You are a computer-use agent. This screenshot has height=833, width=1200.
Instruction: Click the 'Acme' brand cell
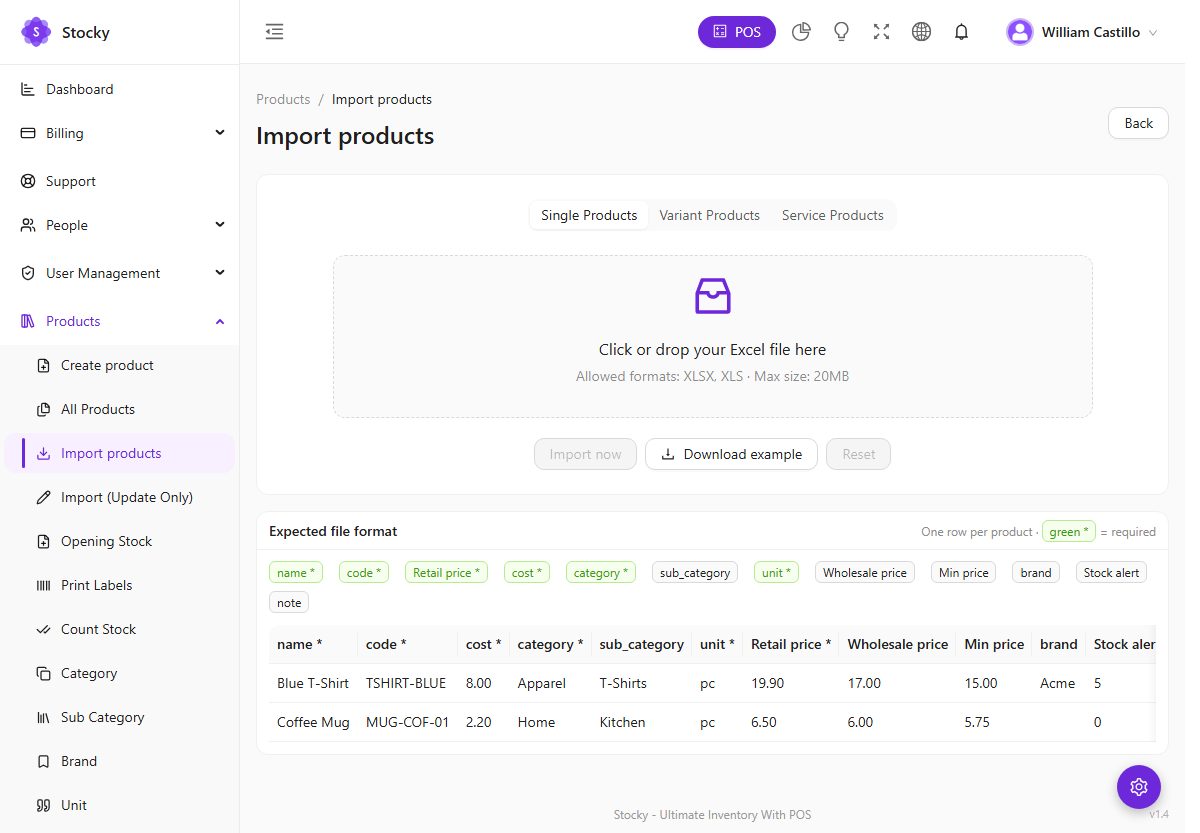click(x=1058, y=683)
